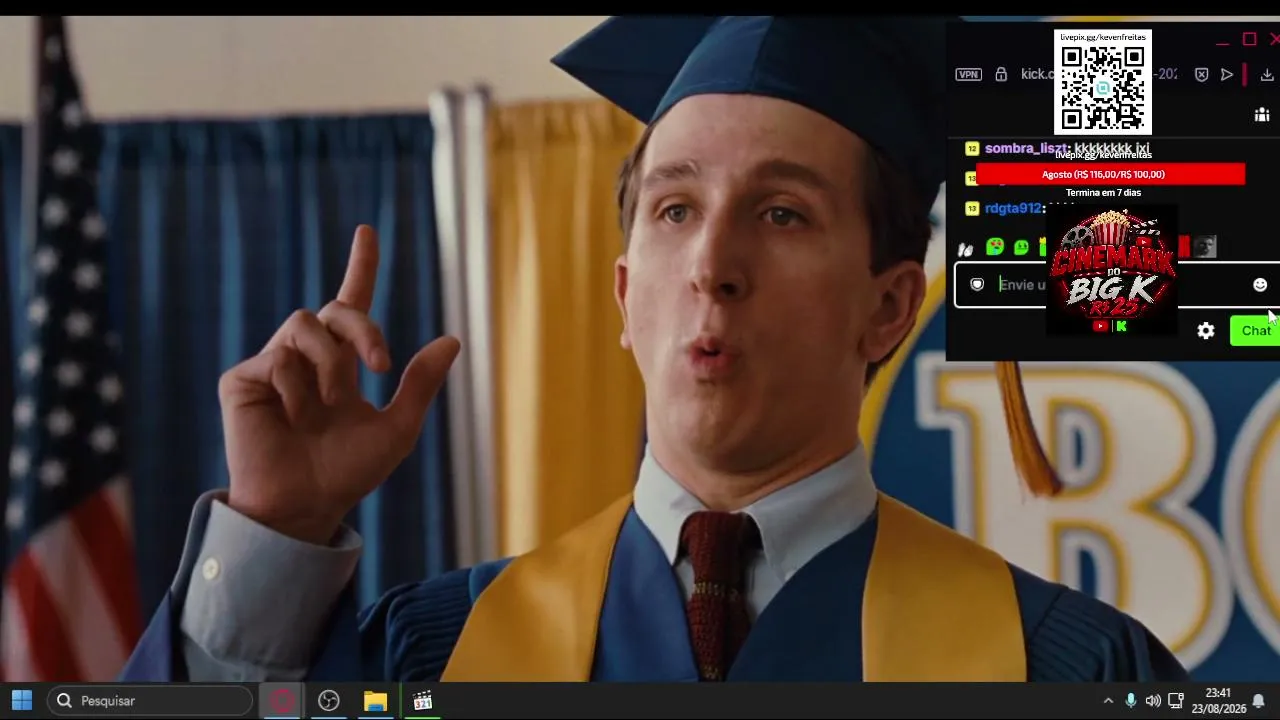Click the microphone tray icon

pyautogui.click(x=1131, y=701)
